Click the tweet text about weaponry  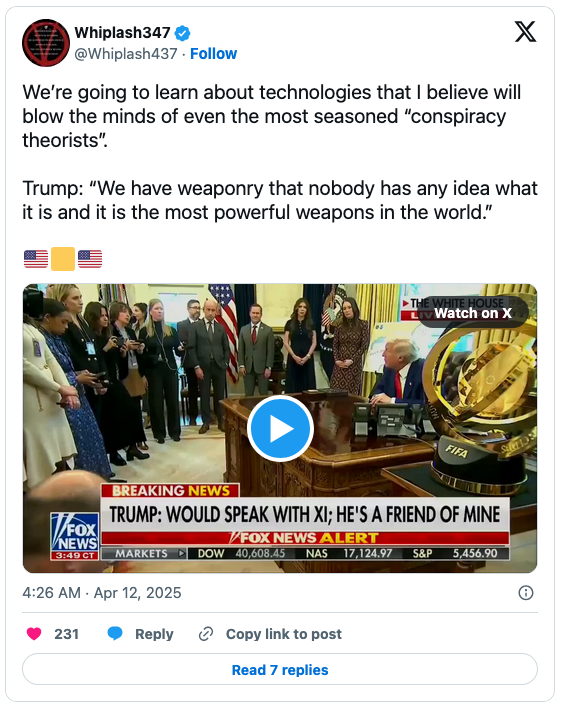click(x=280, y=200)
